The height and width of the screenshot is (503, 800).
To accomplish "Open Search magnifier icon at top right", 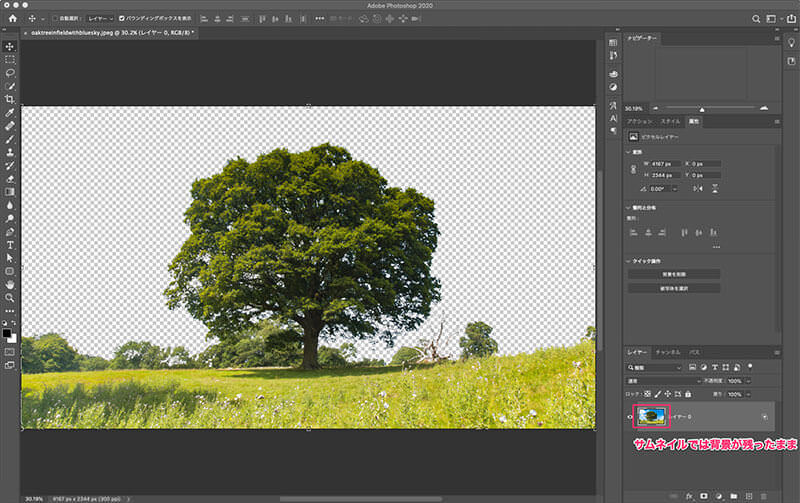I will click(756, 19).
